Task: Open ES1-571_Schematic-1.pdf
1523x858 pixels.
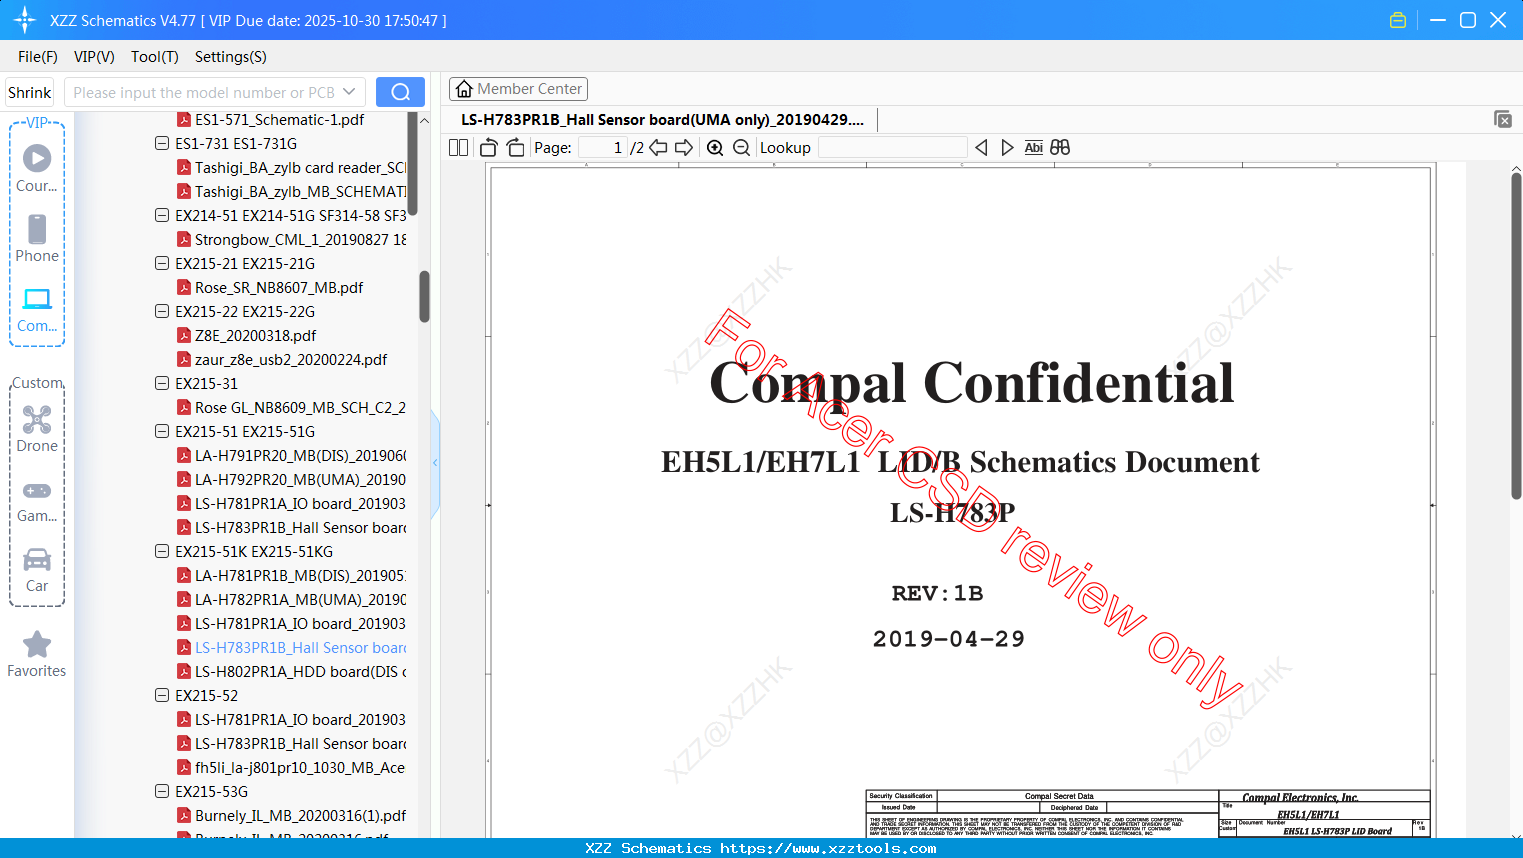Action: [x=270, y=120]
